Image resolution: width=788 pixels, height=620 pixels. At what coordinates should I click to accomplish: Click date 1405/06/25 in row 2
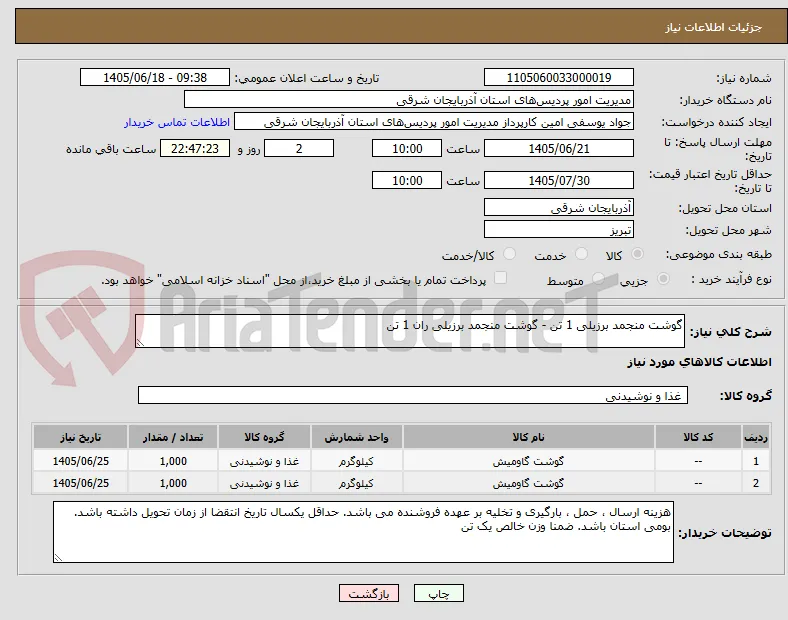click(x=80, y=483)
